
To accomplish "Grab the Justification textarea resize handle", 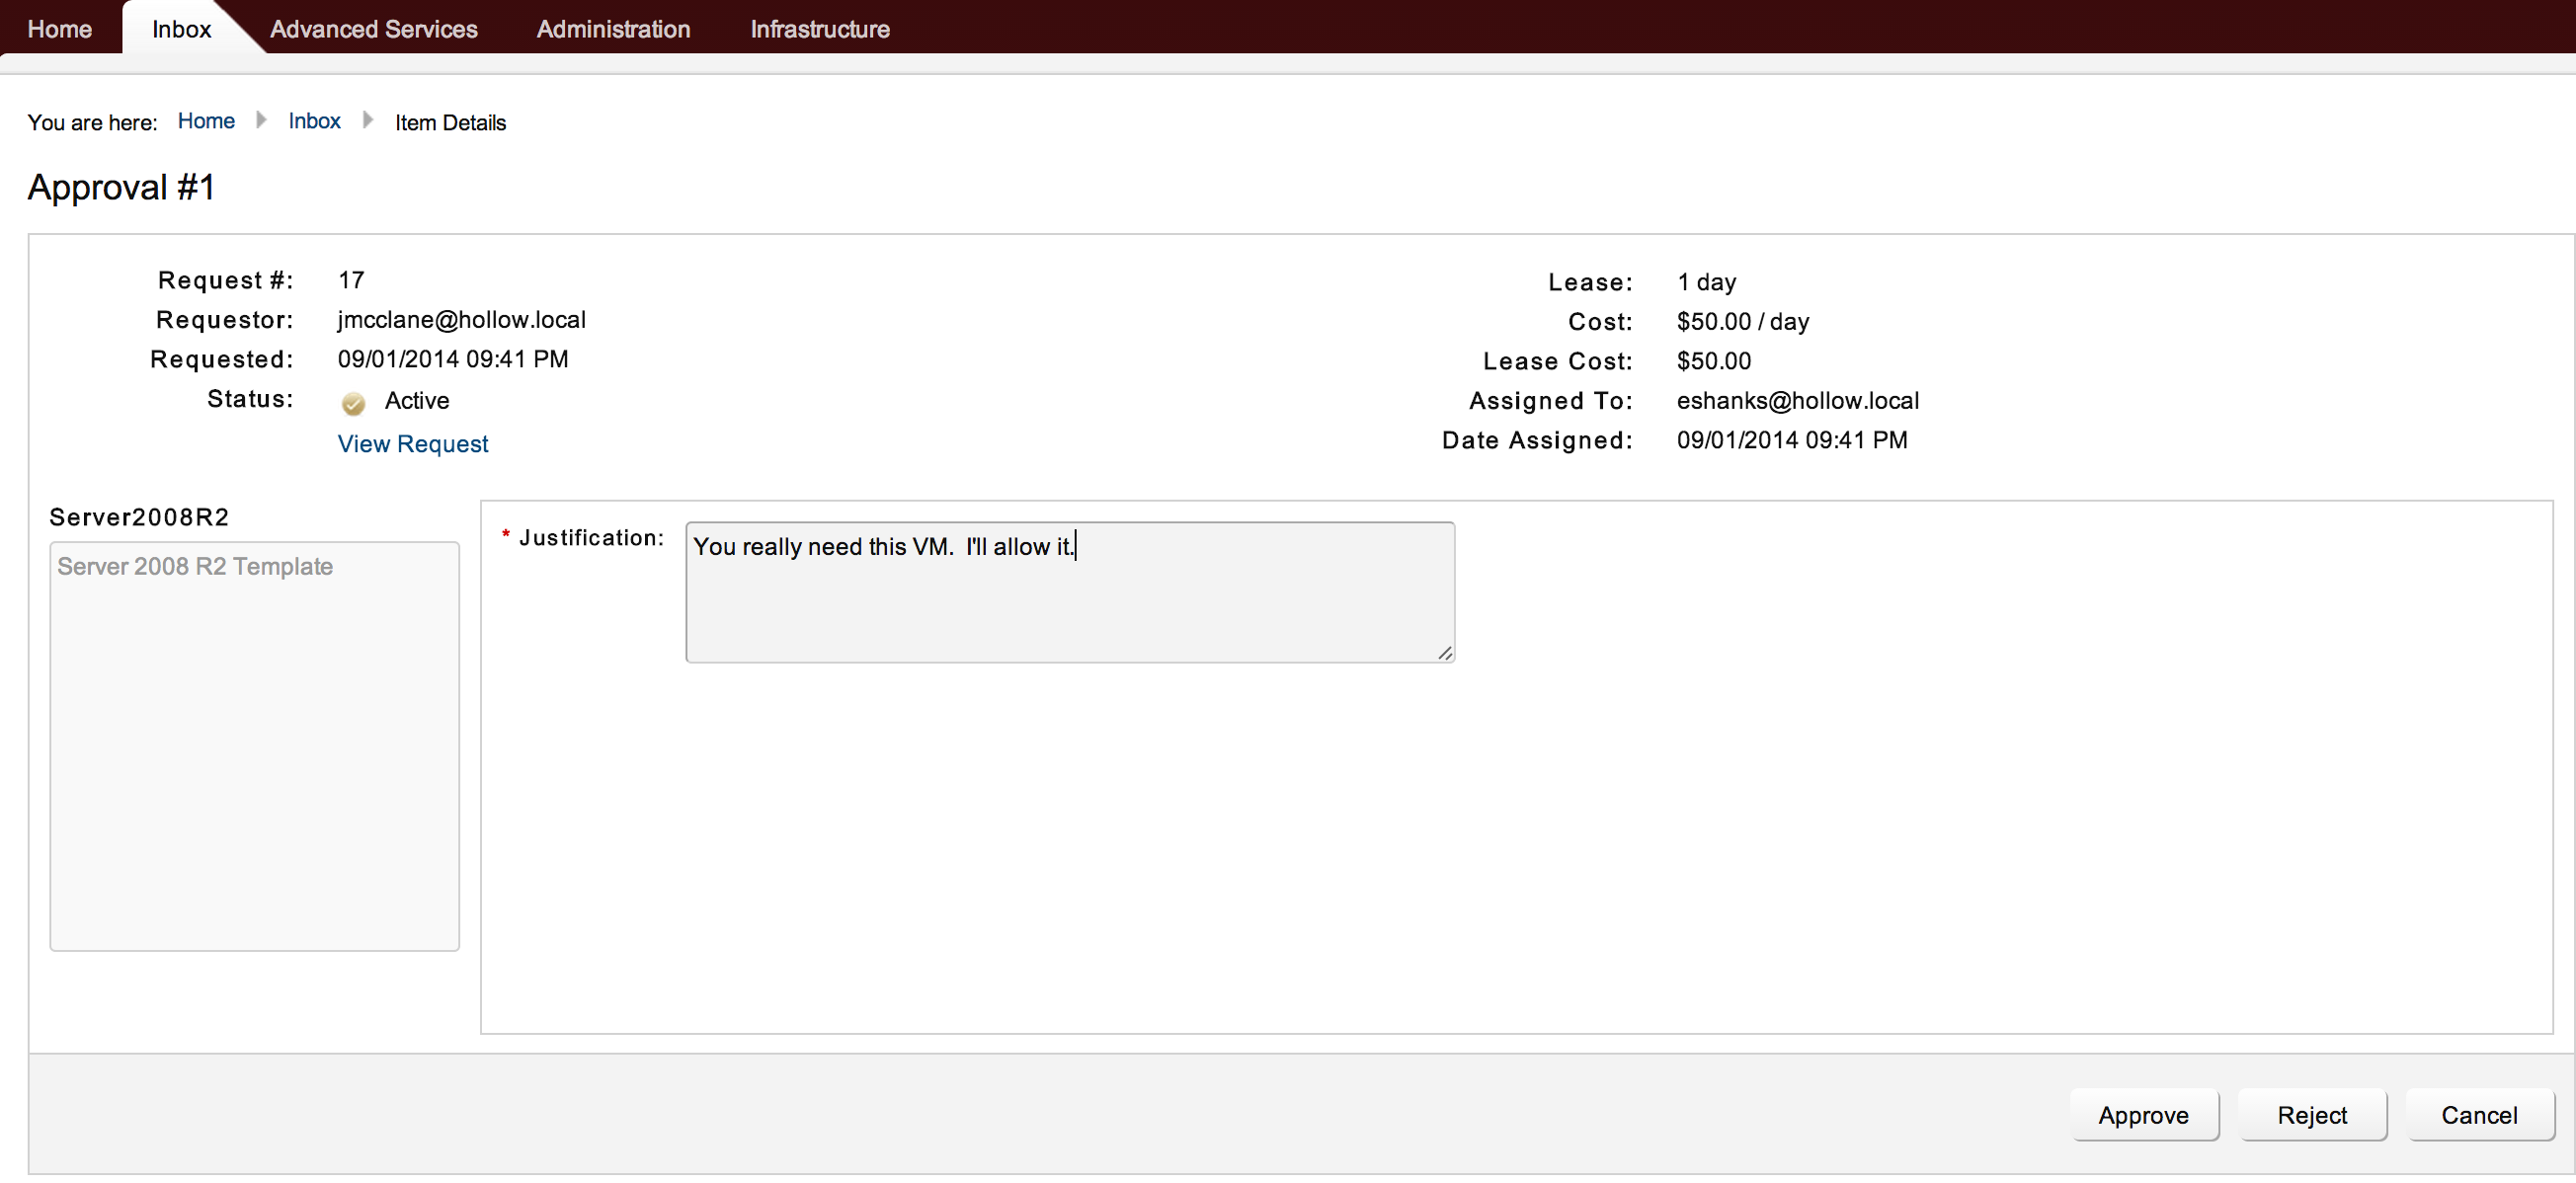I will (1445, 653).
